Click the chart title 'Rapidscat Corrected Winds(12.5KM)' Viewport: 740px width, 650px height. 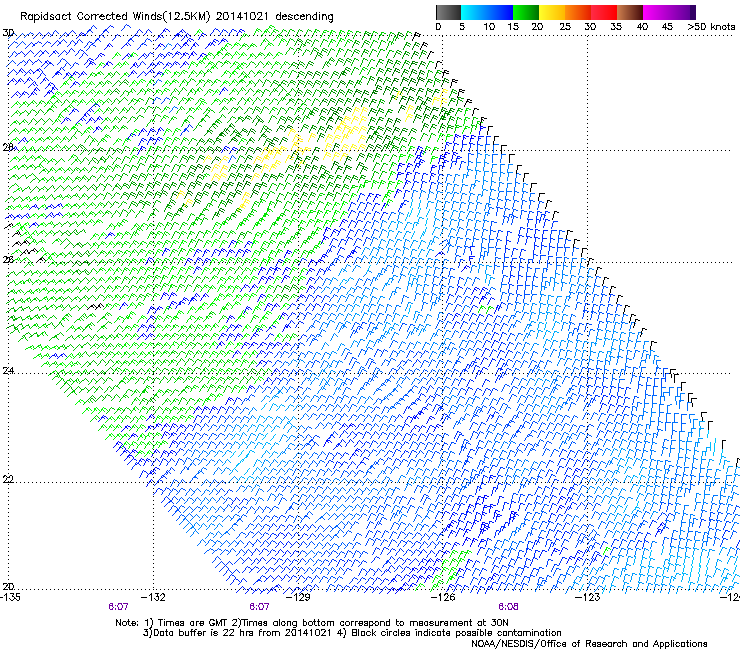tap(115, 17)
